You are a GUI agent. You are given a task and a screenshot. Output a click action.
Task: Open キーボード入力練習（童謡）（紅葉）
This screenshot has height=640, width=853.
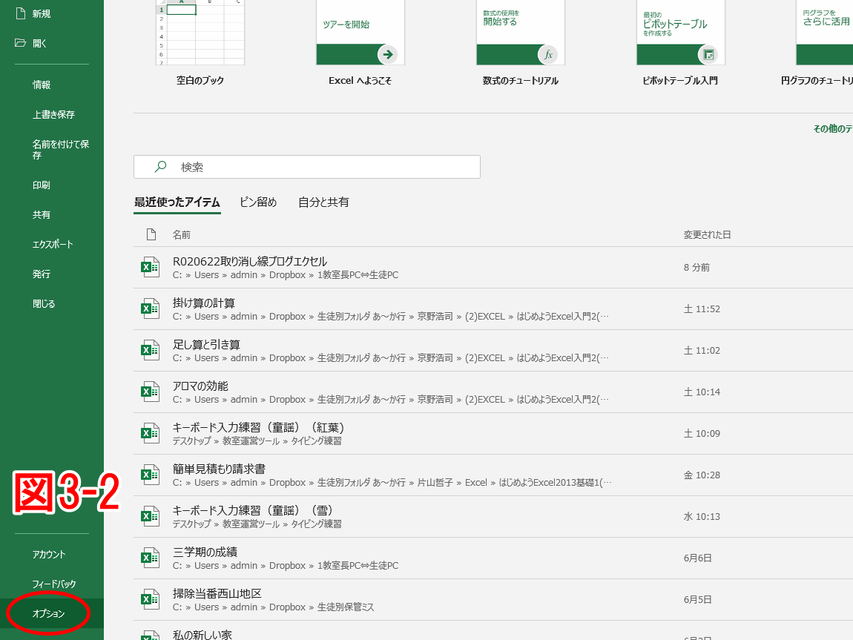(493, 433)
